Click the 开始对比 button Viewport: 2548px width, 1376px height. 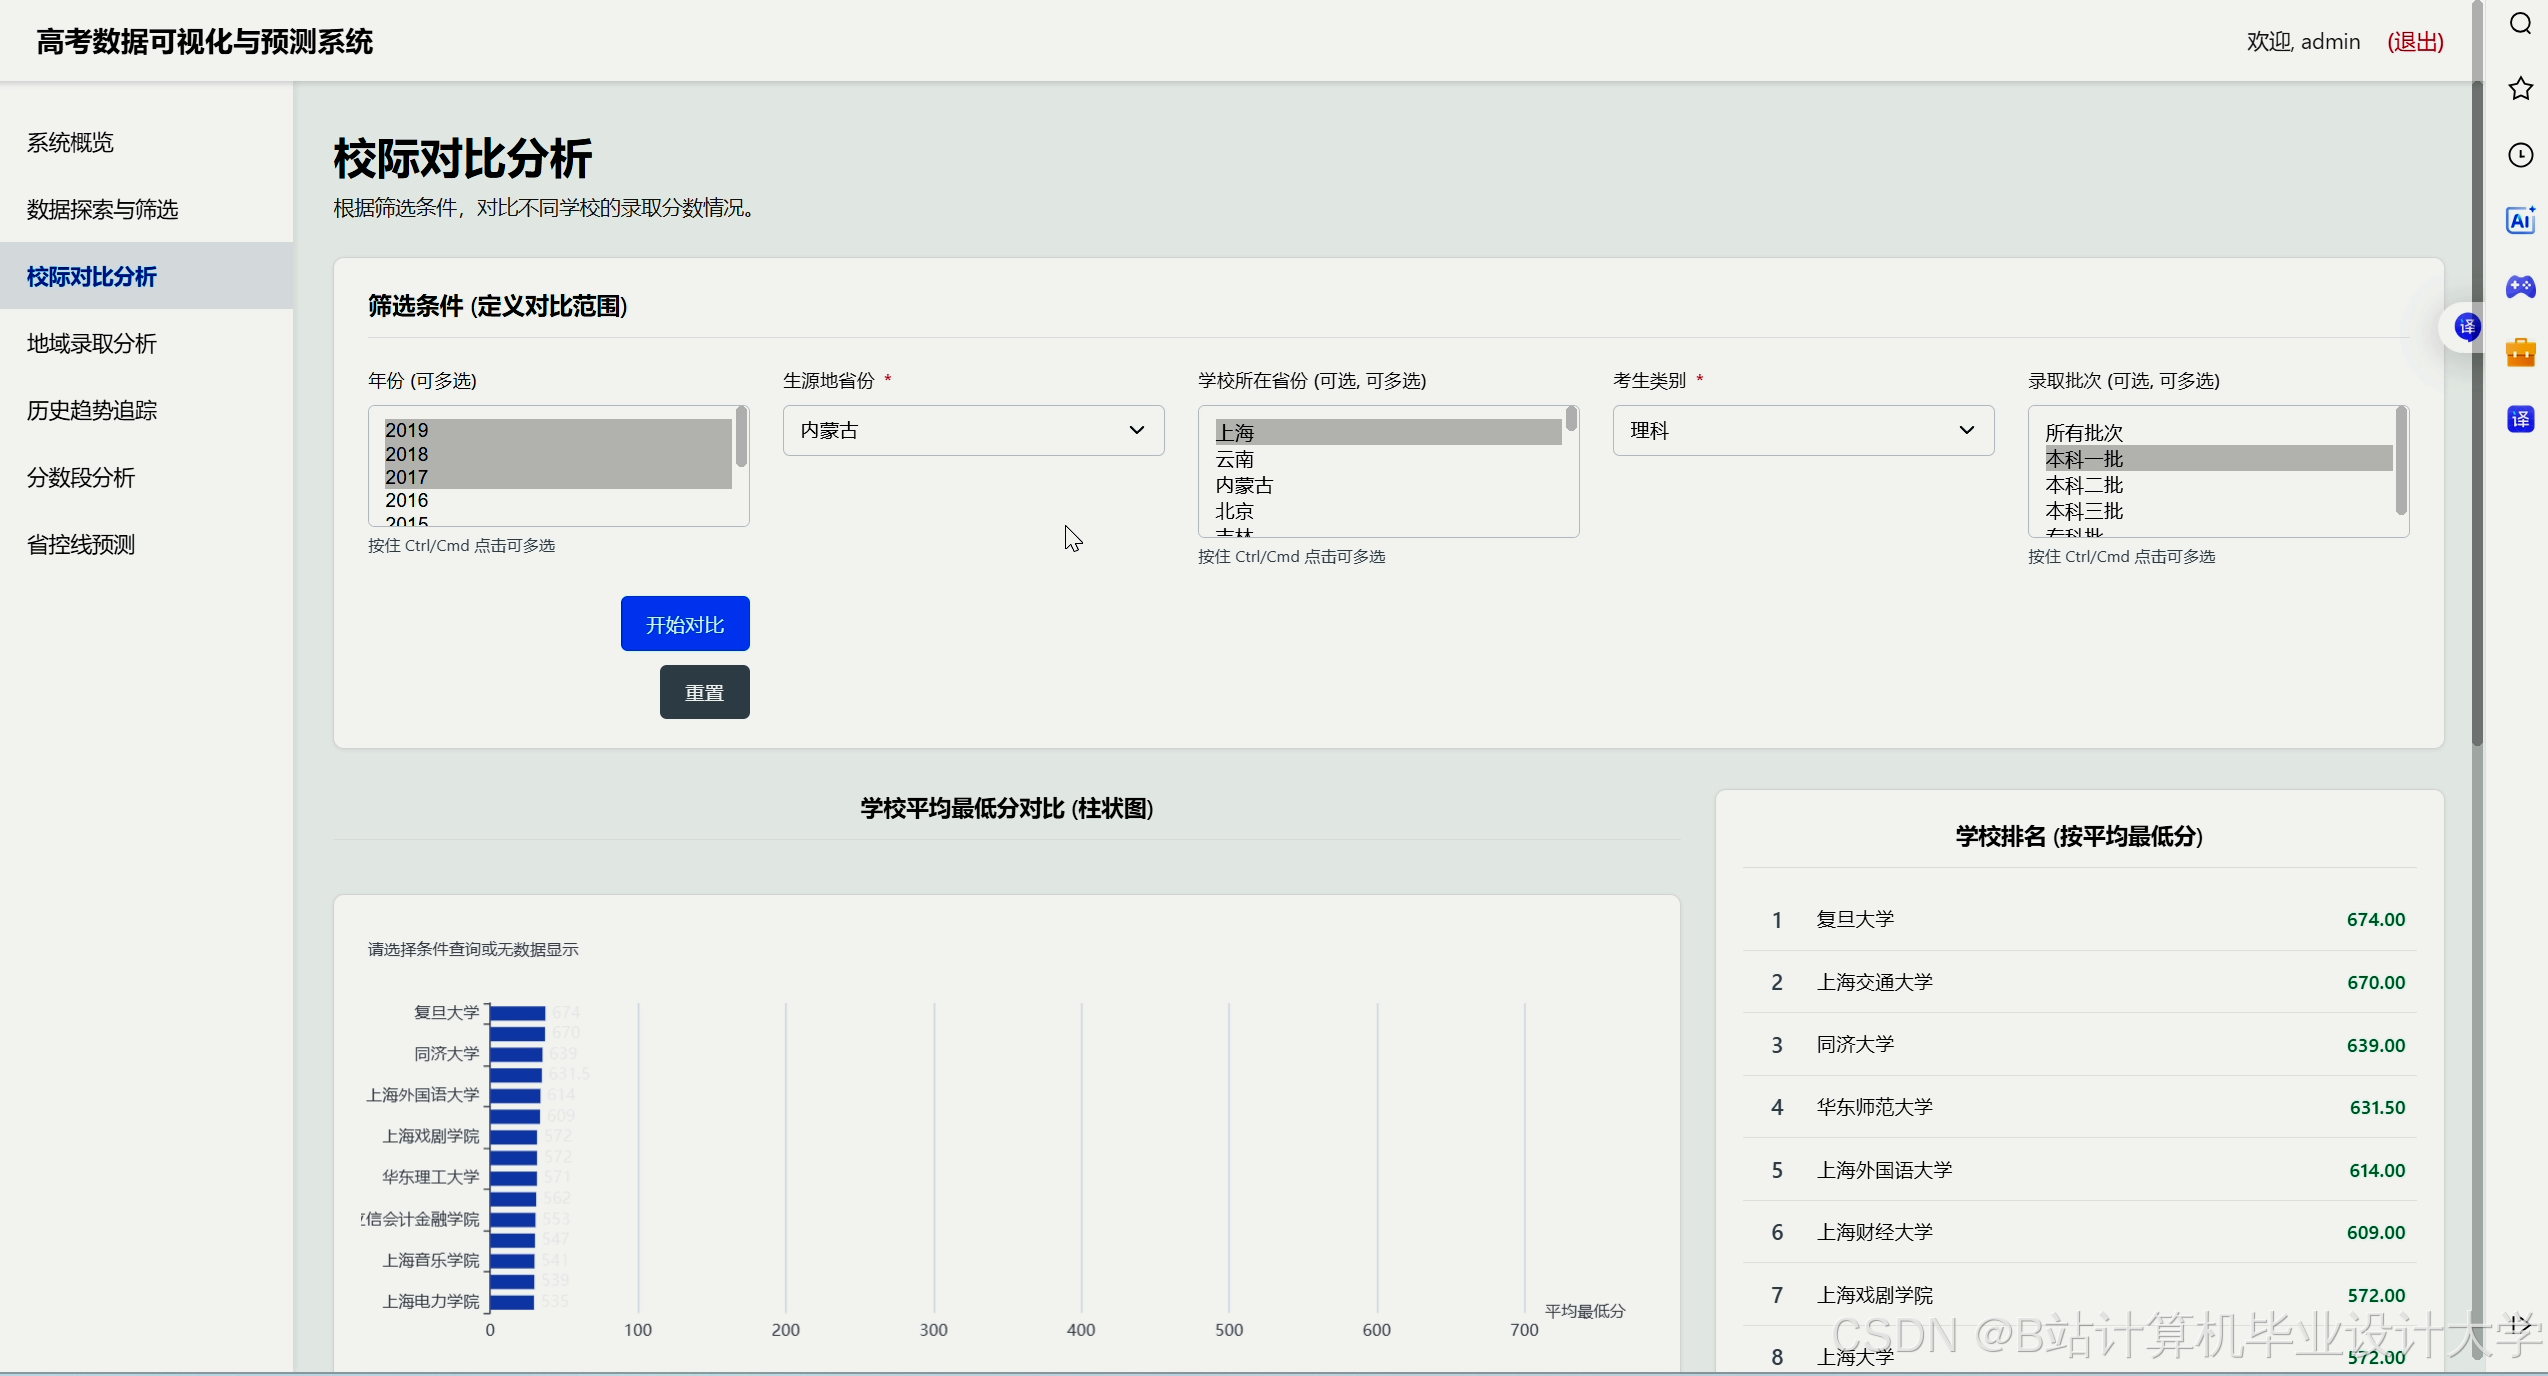coord(684,624)
